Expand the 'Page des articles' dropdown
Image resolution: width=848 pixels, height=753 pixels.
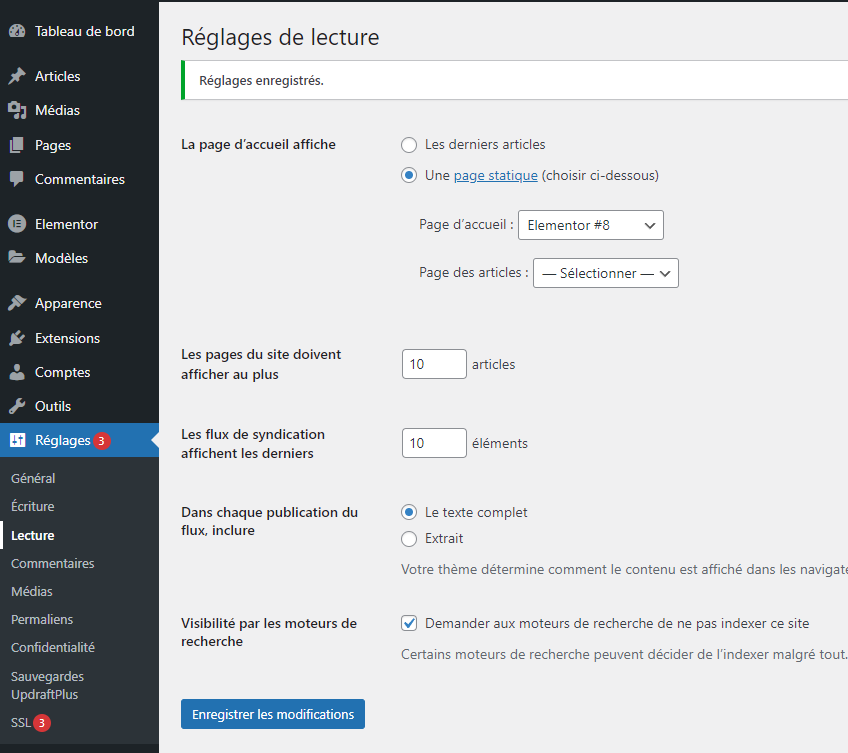coord(605,273)
